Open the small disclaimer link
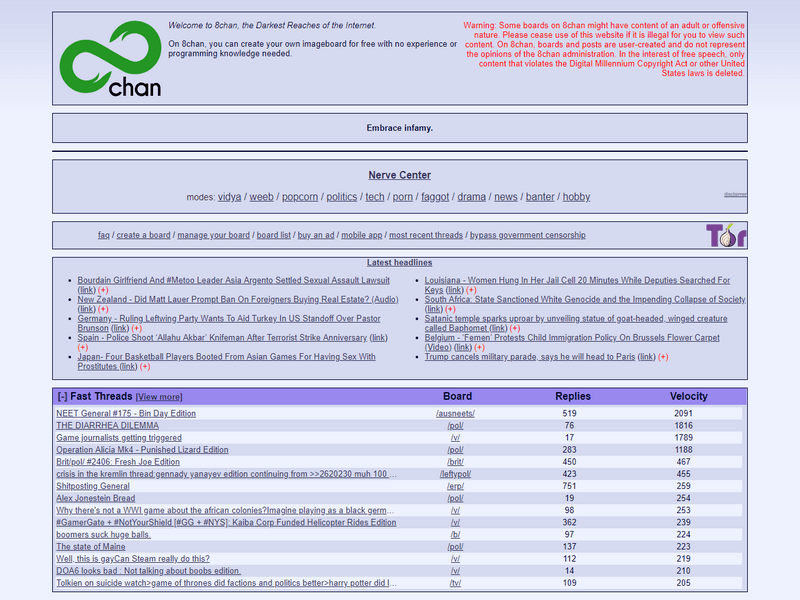This screenshot has width=800, height=600. point(735,194)
